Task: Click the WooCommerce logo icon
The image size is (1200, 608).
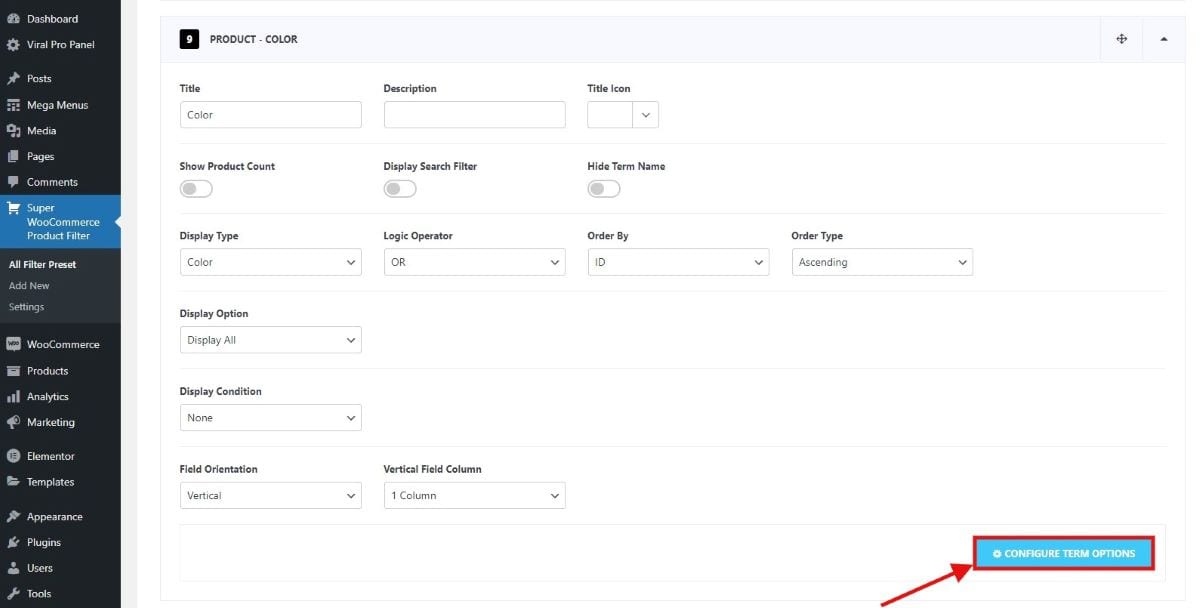Action: click(13, 344)
